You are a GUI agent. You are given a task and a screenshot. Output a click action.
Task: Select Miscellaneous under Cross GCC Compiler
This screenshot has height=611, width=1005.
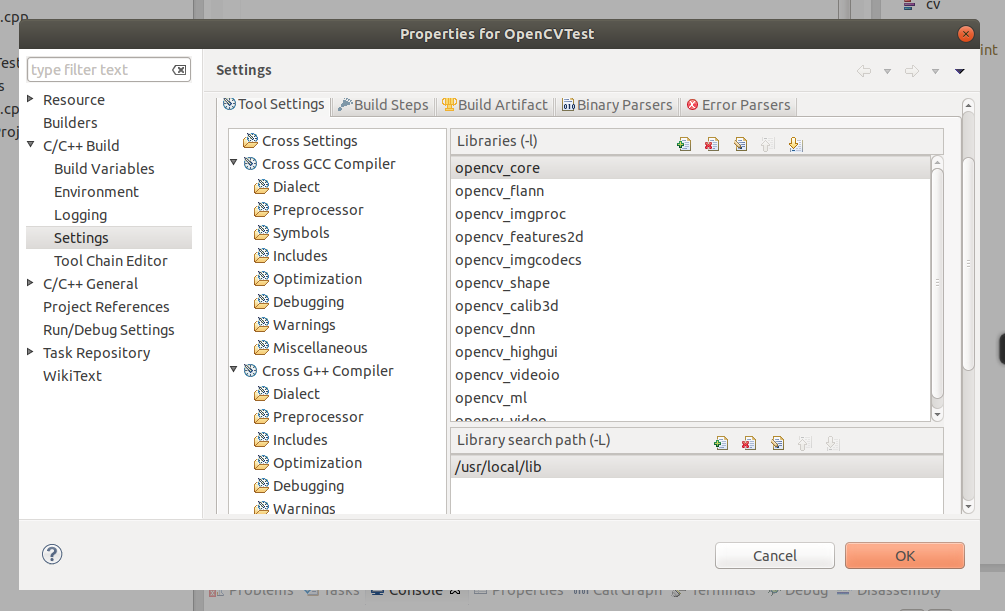tap(320, 348)
